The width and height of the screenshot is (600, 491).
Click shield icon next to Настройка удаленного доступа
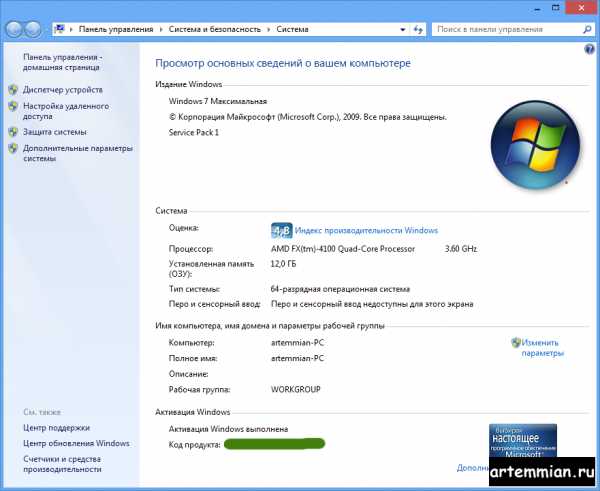point(13,106)
